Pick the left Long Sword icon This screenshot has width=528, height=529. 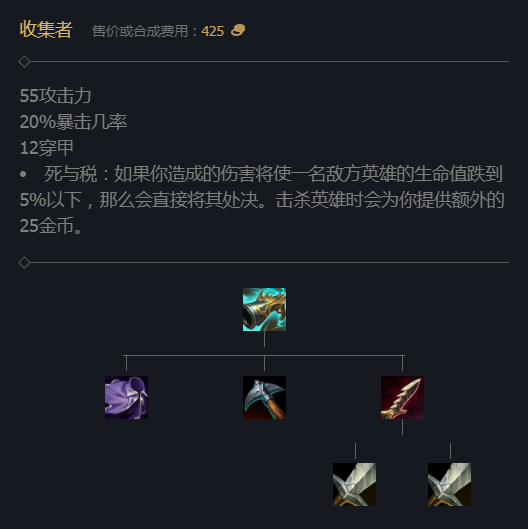(x=354, y=484)
